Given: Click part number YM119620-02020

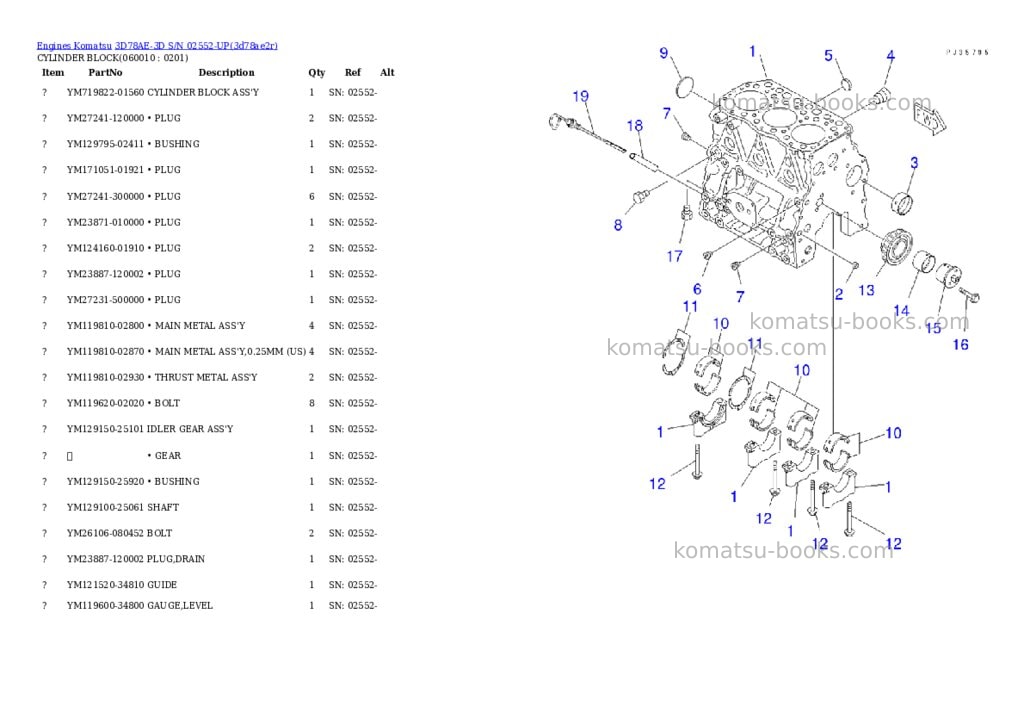Looking at the screenshot, I should point(105,404).
